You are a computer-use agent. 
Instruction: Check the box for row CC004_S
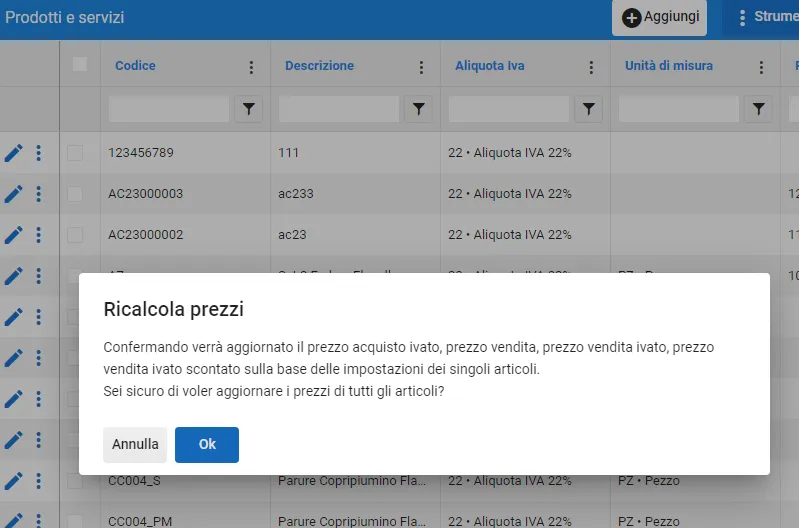pyautogui.click(x=75, y=481)
